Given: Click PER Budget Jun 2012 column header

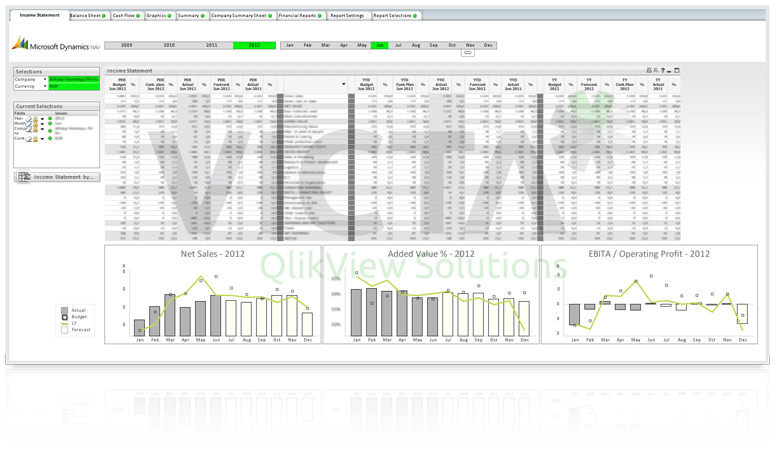Looking at the screenshot, I should tap(118, 84).
